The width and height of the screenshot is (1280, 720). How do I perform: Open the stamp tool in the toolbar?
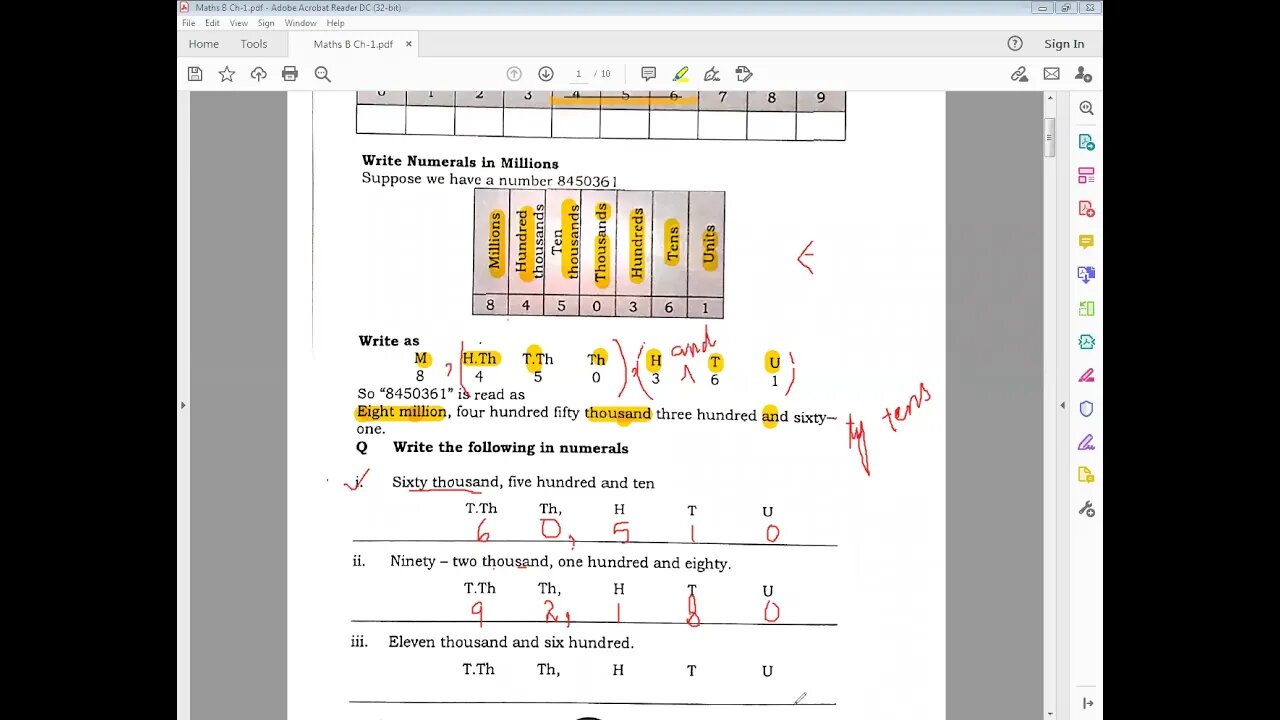click(x=743, y=74)
